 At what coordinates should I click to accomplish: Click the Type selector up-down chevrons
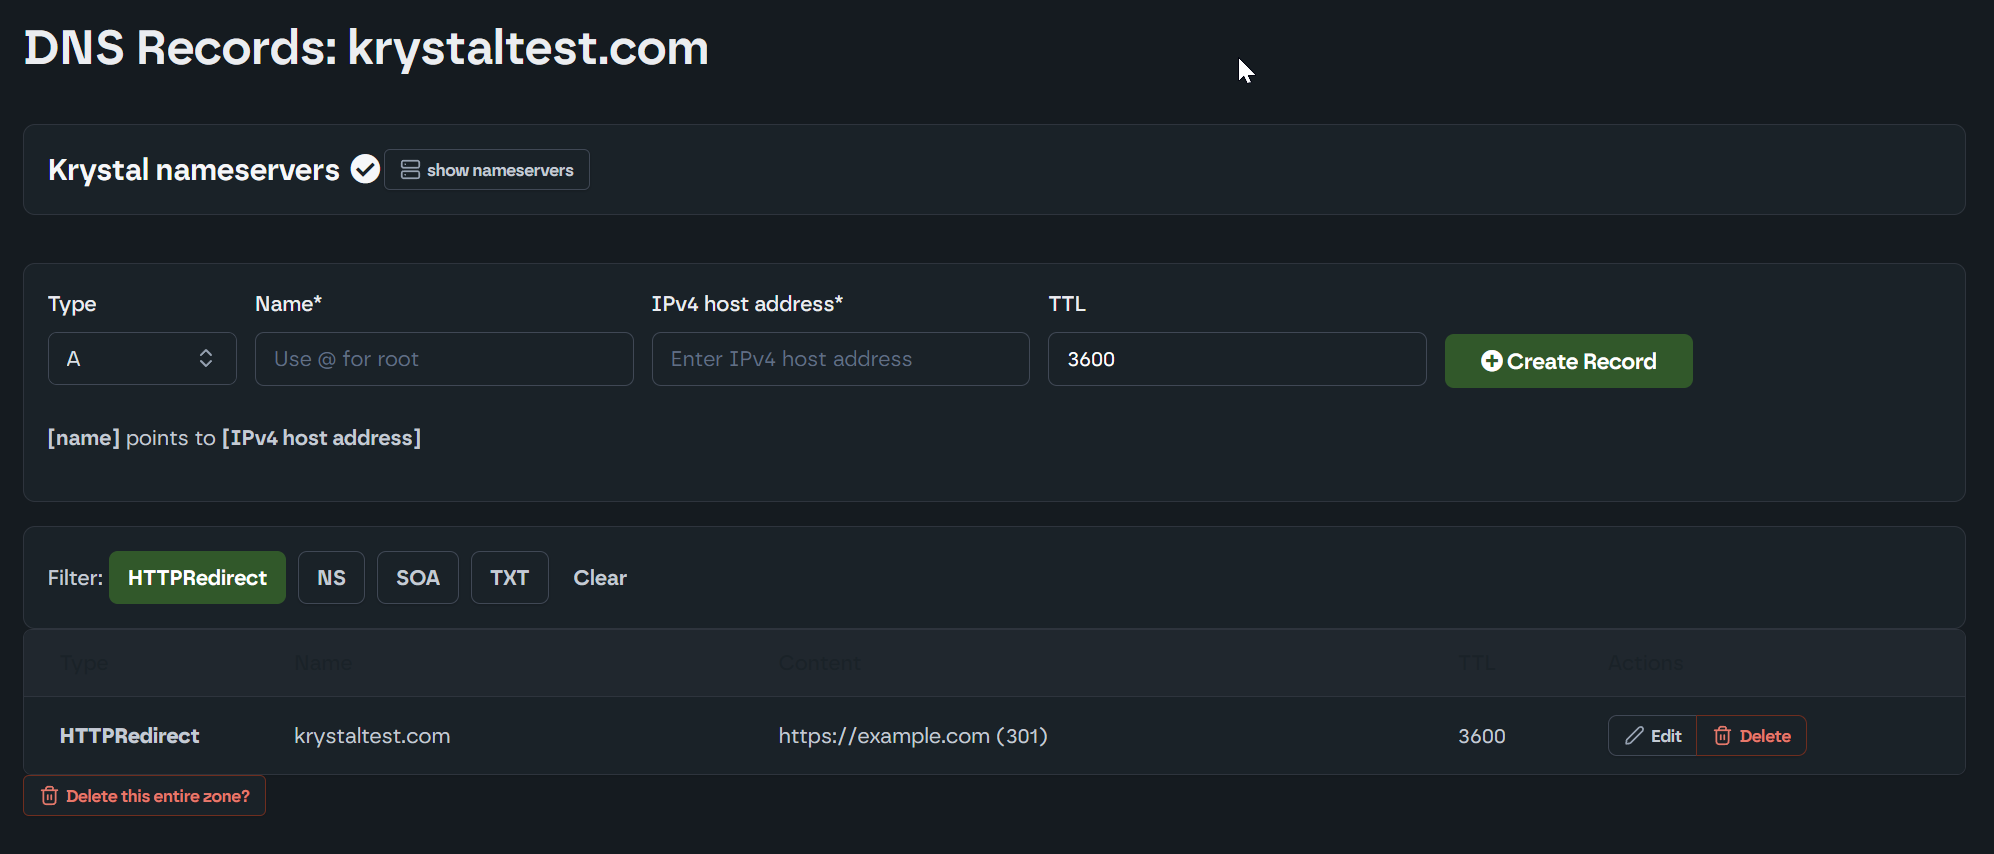coord(206,359)
